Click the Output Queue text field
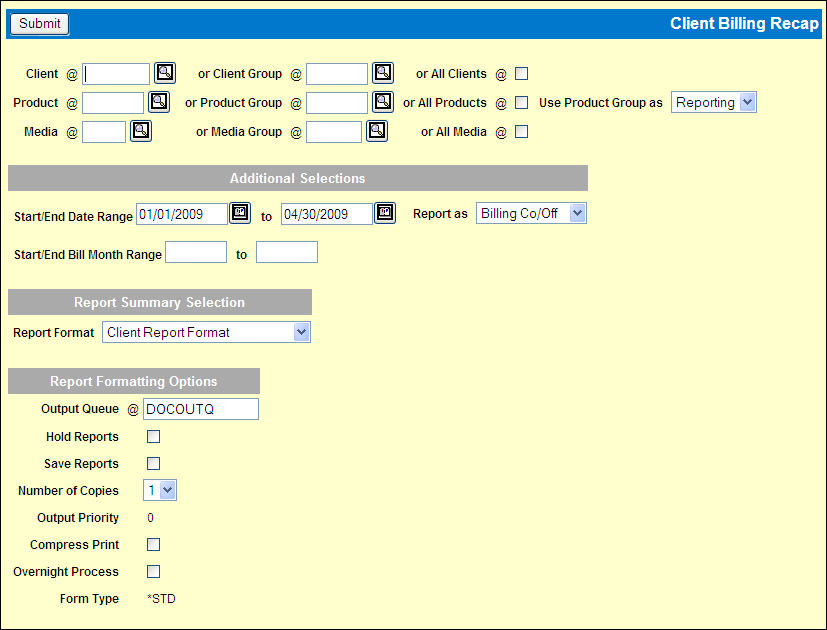The image size is (827, 630). 201,409
